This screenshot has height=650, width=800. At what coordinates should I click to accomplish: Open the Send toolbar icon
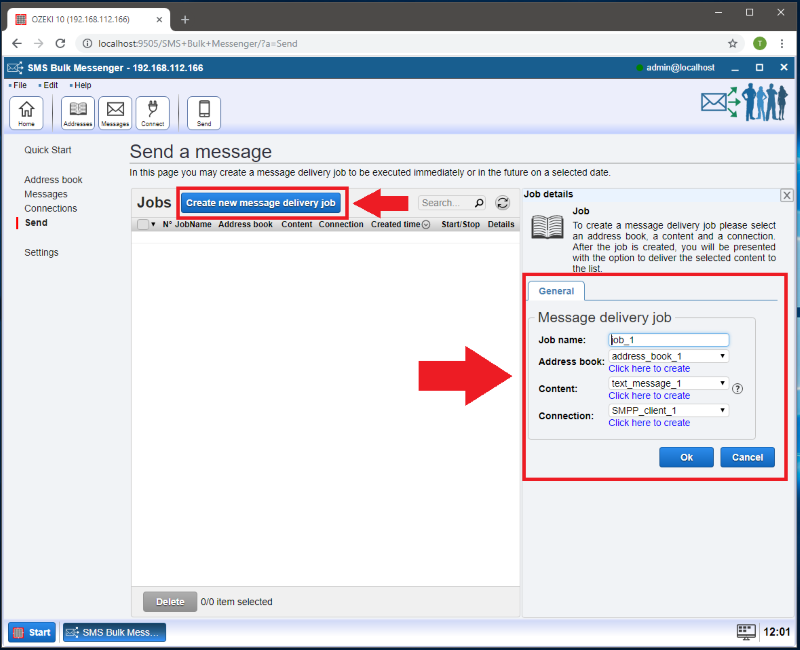point(204,112)
